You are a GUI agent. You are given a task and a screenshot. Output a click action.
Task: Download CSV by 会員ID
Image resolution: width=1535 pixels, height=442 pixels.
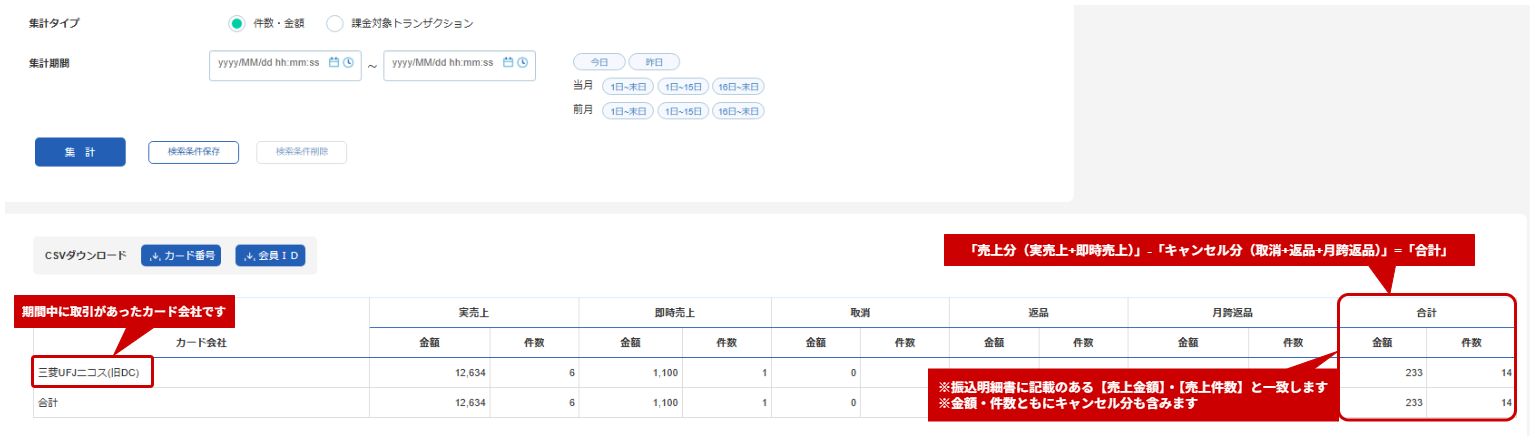pos(270,255)
